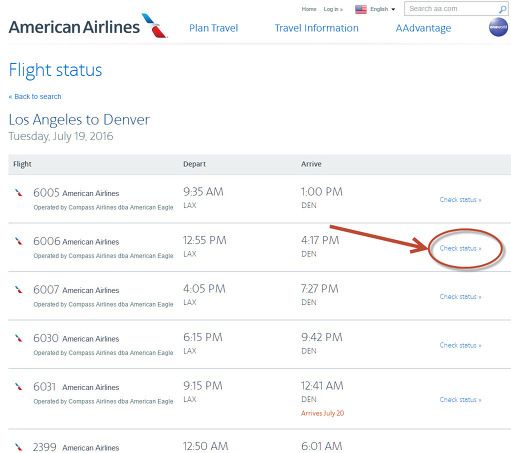Check status of flight 6006
511x453 pixels.
[x=460, y=248]
